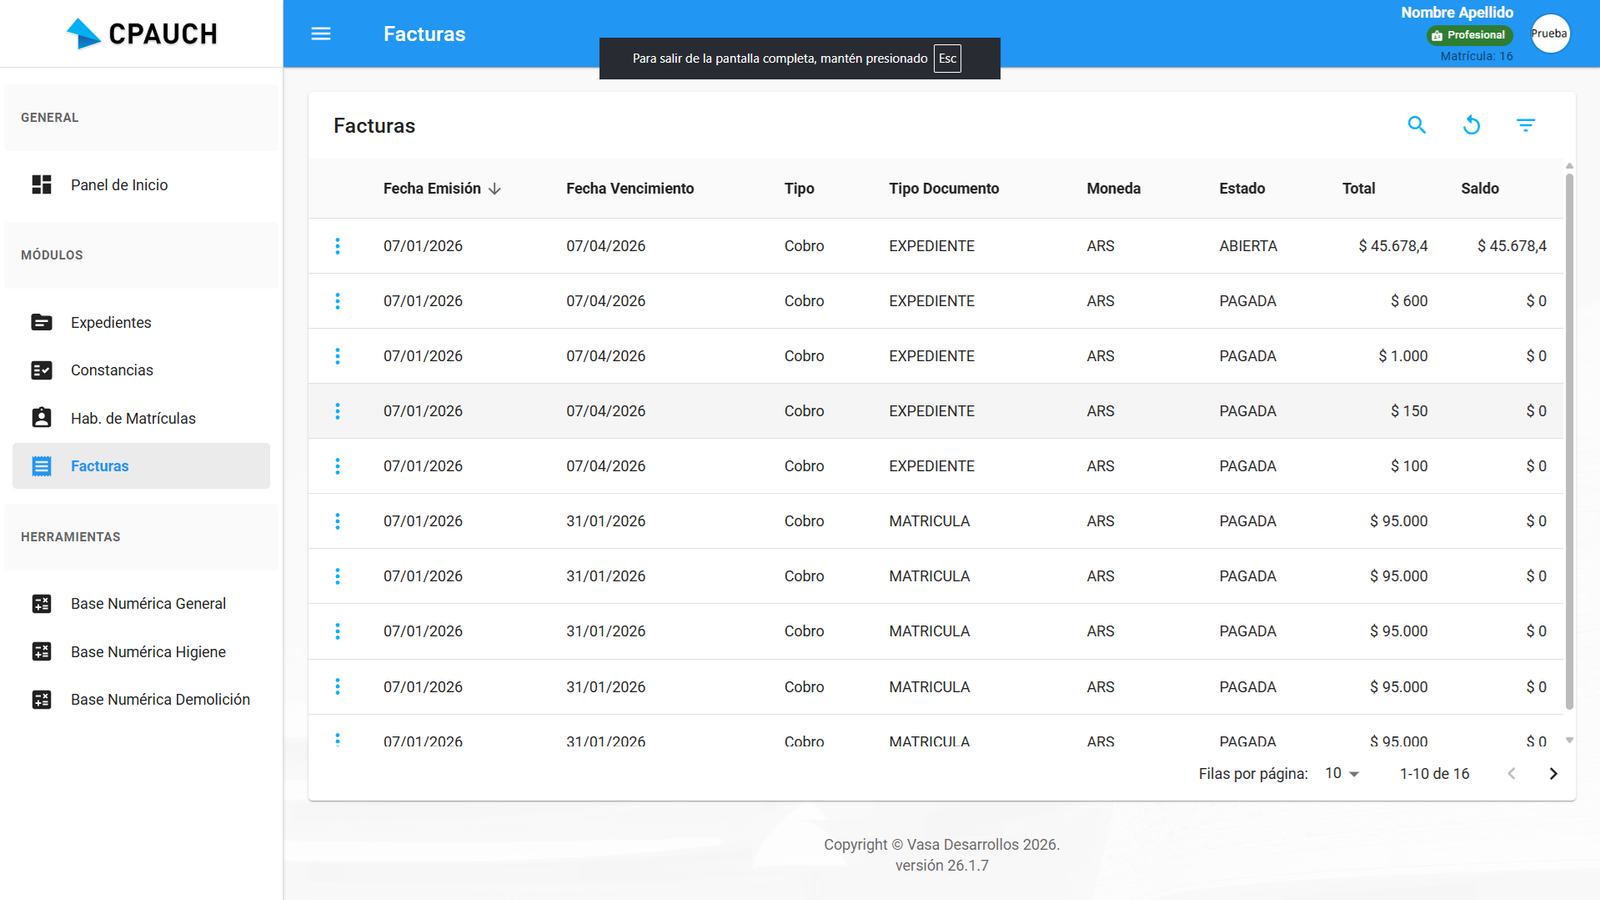Go to Panel de Inicio
The height and width of the screenshot is (900, 1600).
point(119,185)
